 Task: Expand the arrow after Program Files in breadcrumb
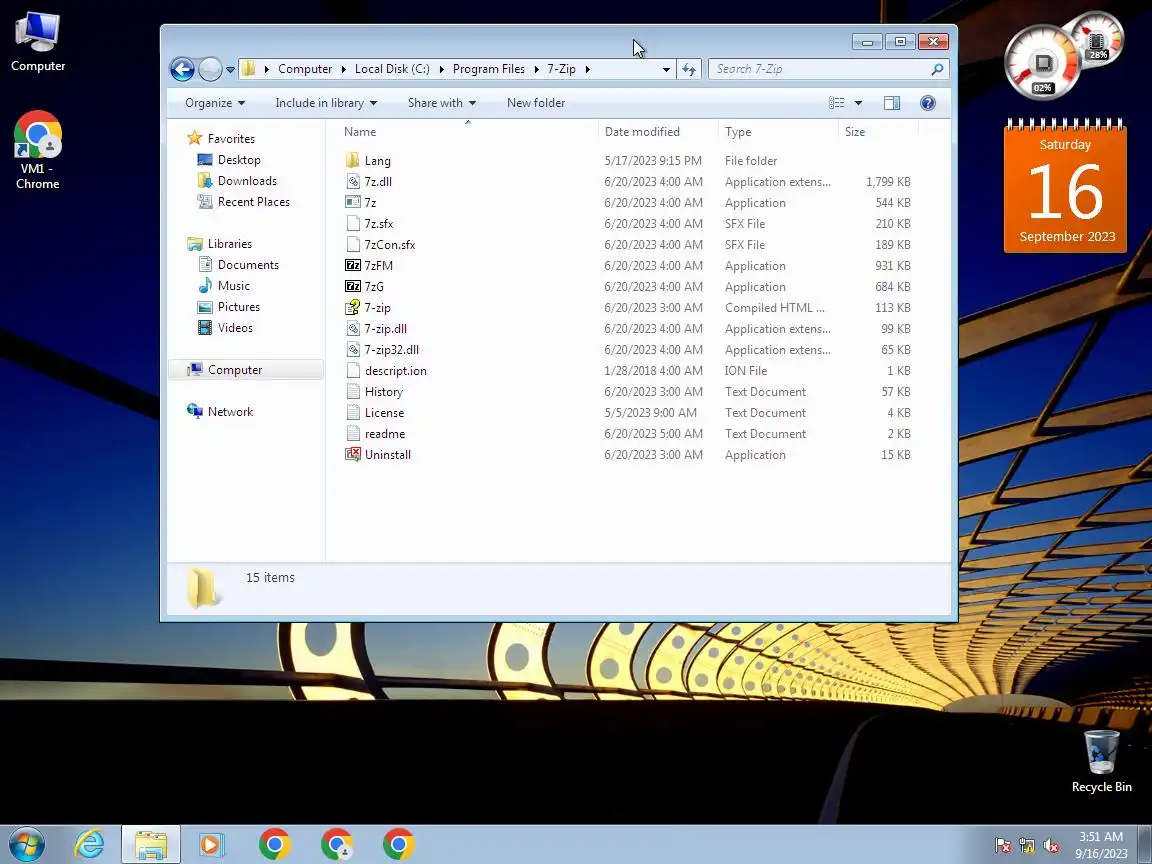(x=536, y=69)
